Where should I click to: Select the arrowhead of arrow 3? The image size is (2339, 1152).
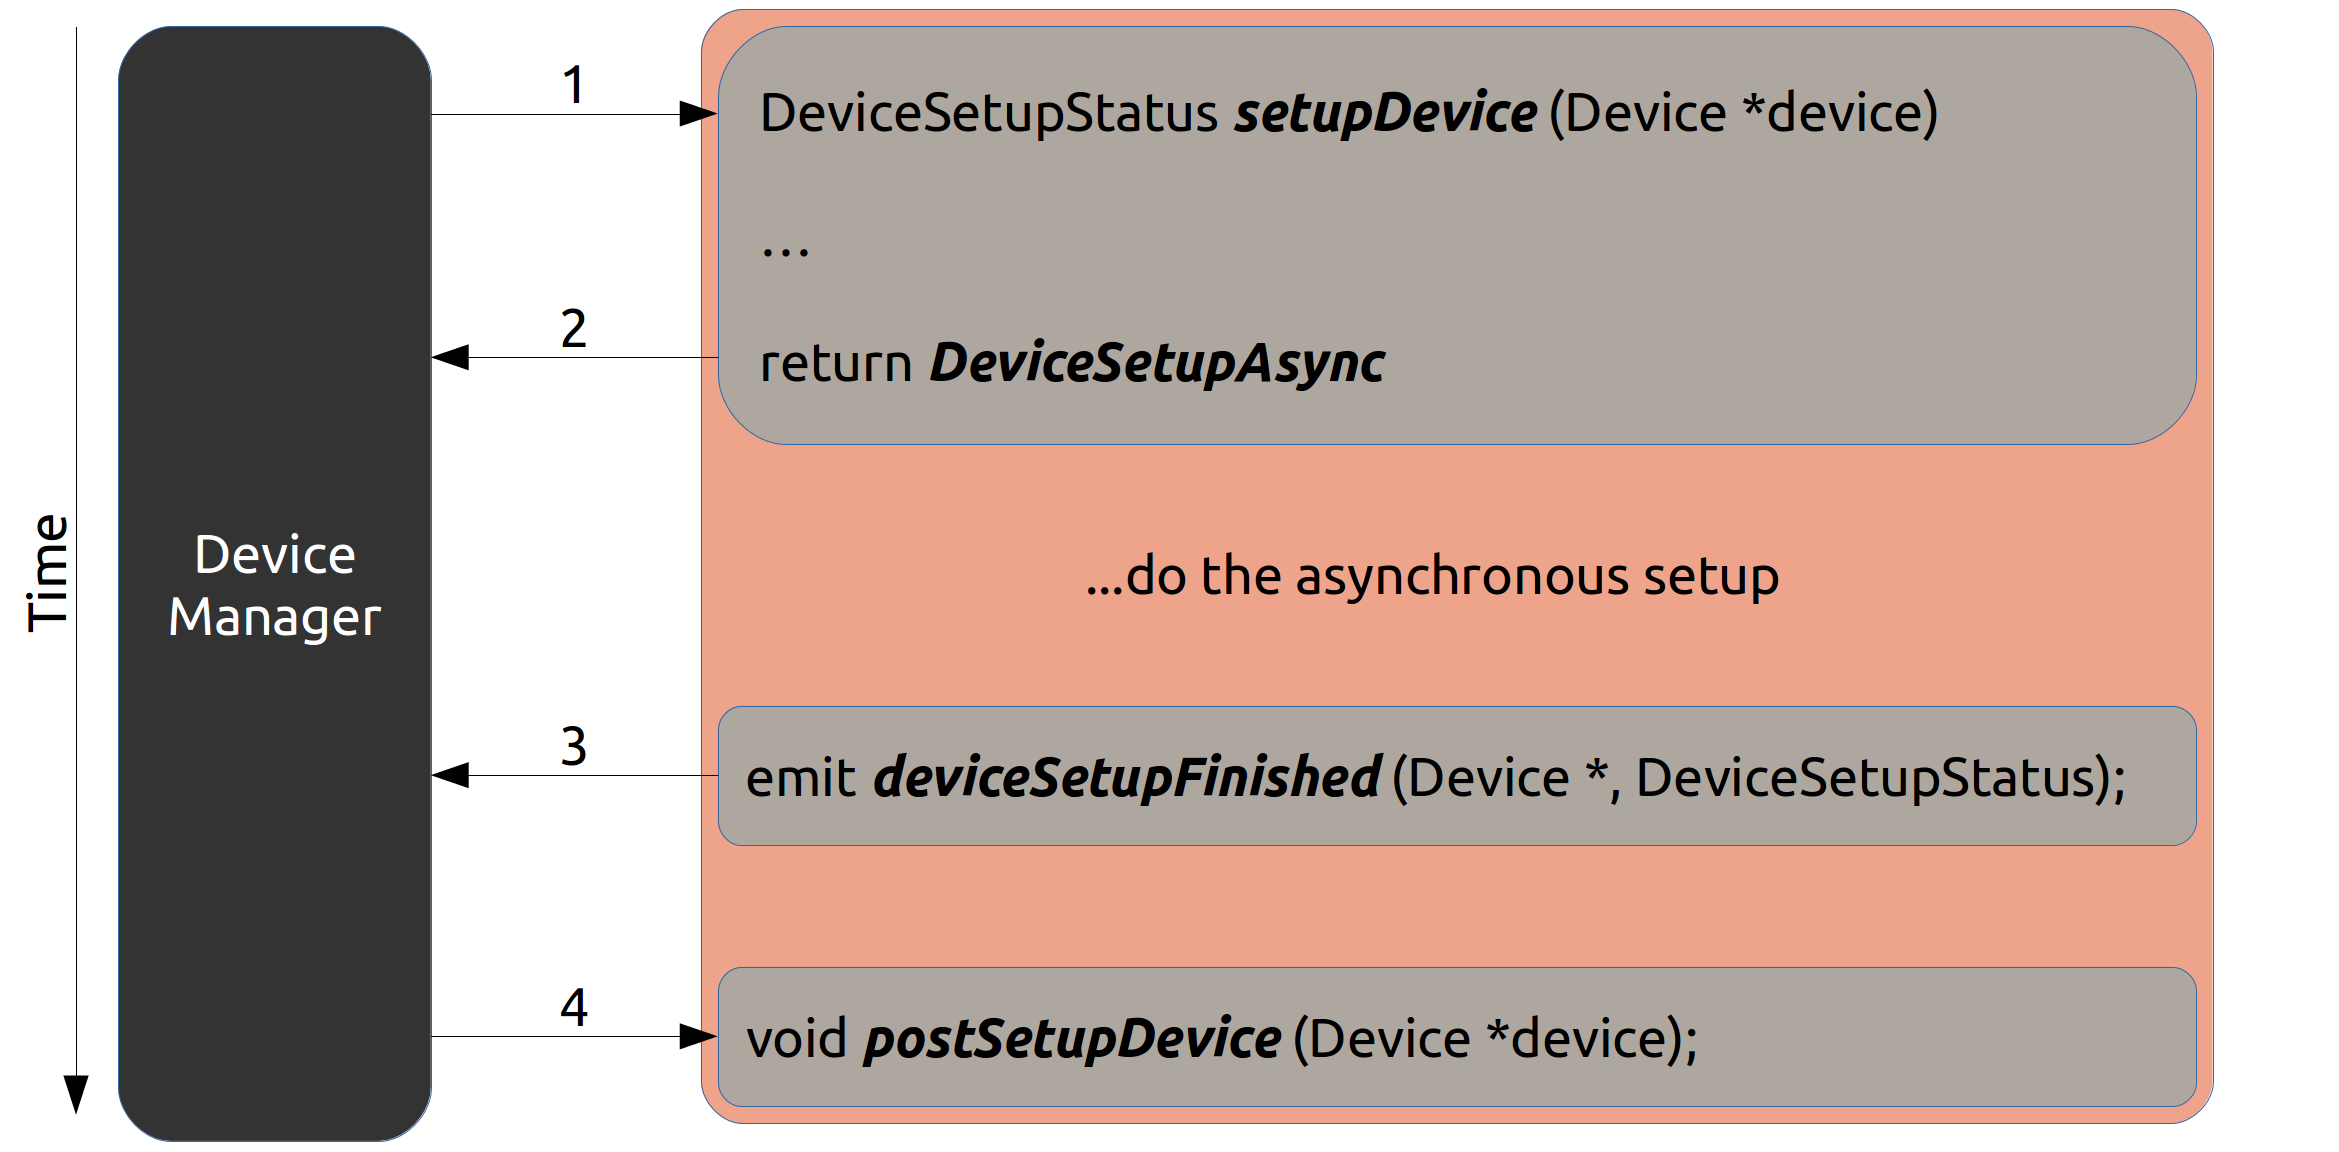pyautogui.click(x=451, y=775)
